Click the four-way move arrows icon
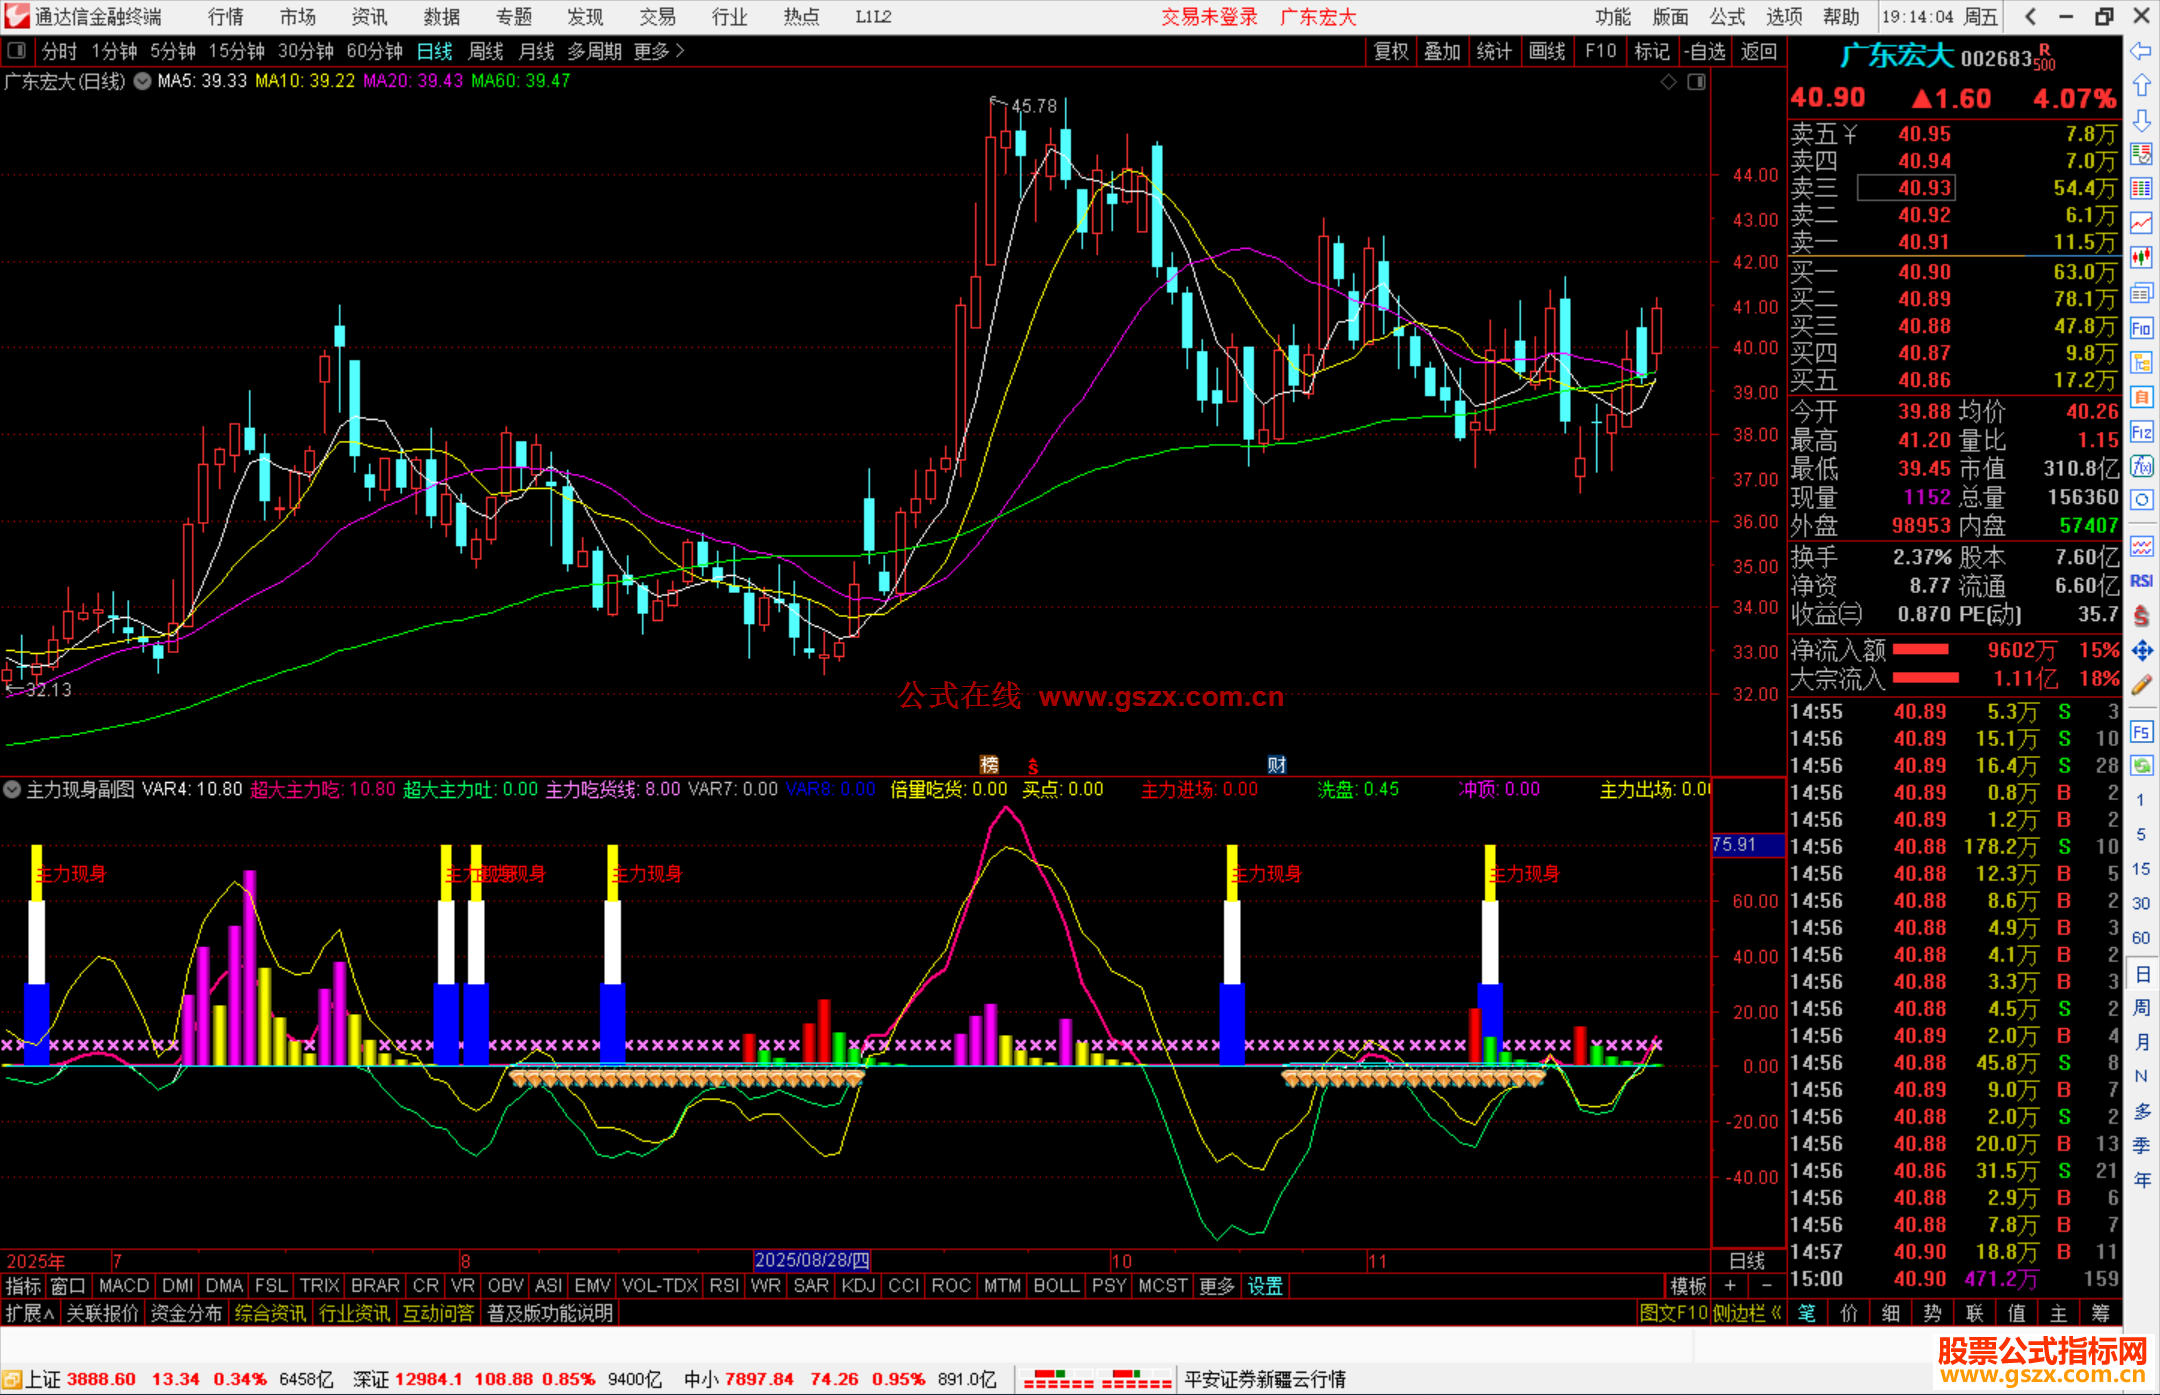Image resolution: width=2160 pixels, height=1395 pixels. pyautogui.click(x=2141, y=651)
